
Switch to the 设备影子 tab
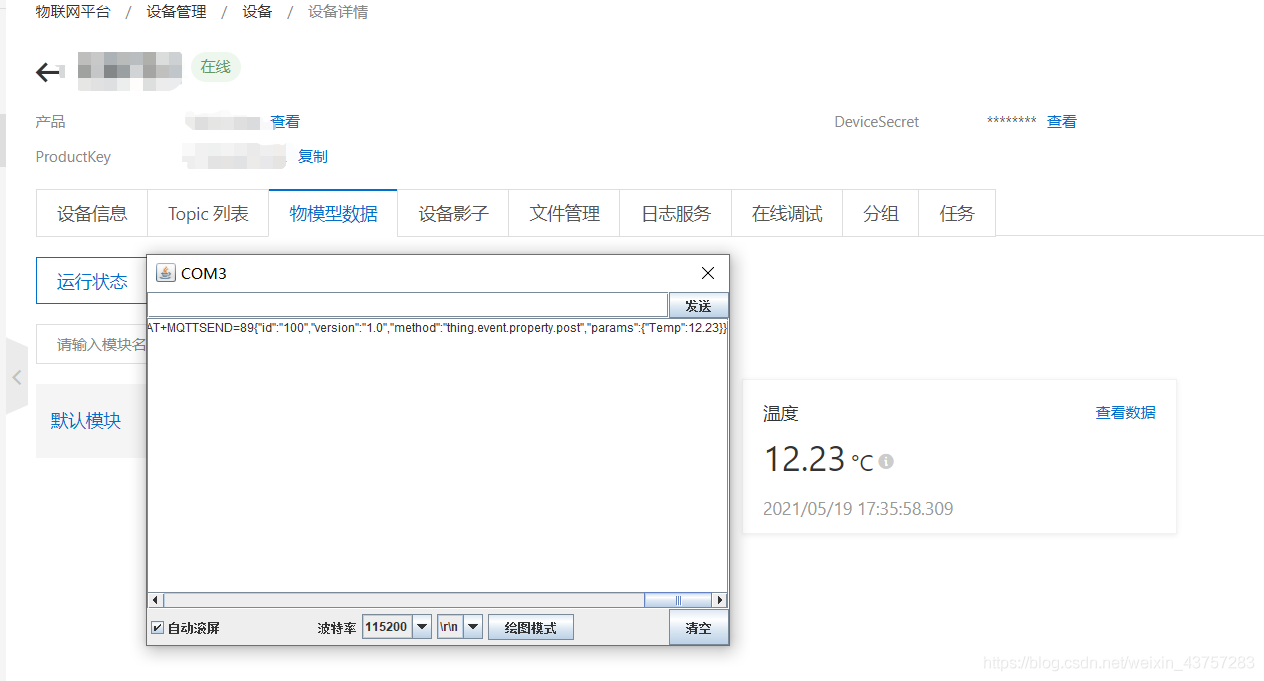[453, 213]
